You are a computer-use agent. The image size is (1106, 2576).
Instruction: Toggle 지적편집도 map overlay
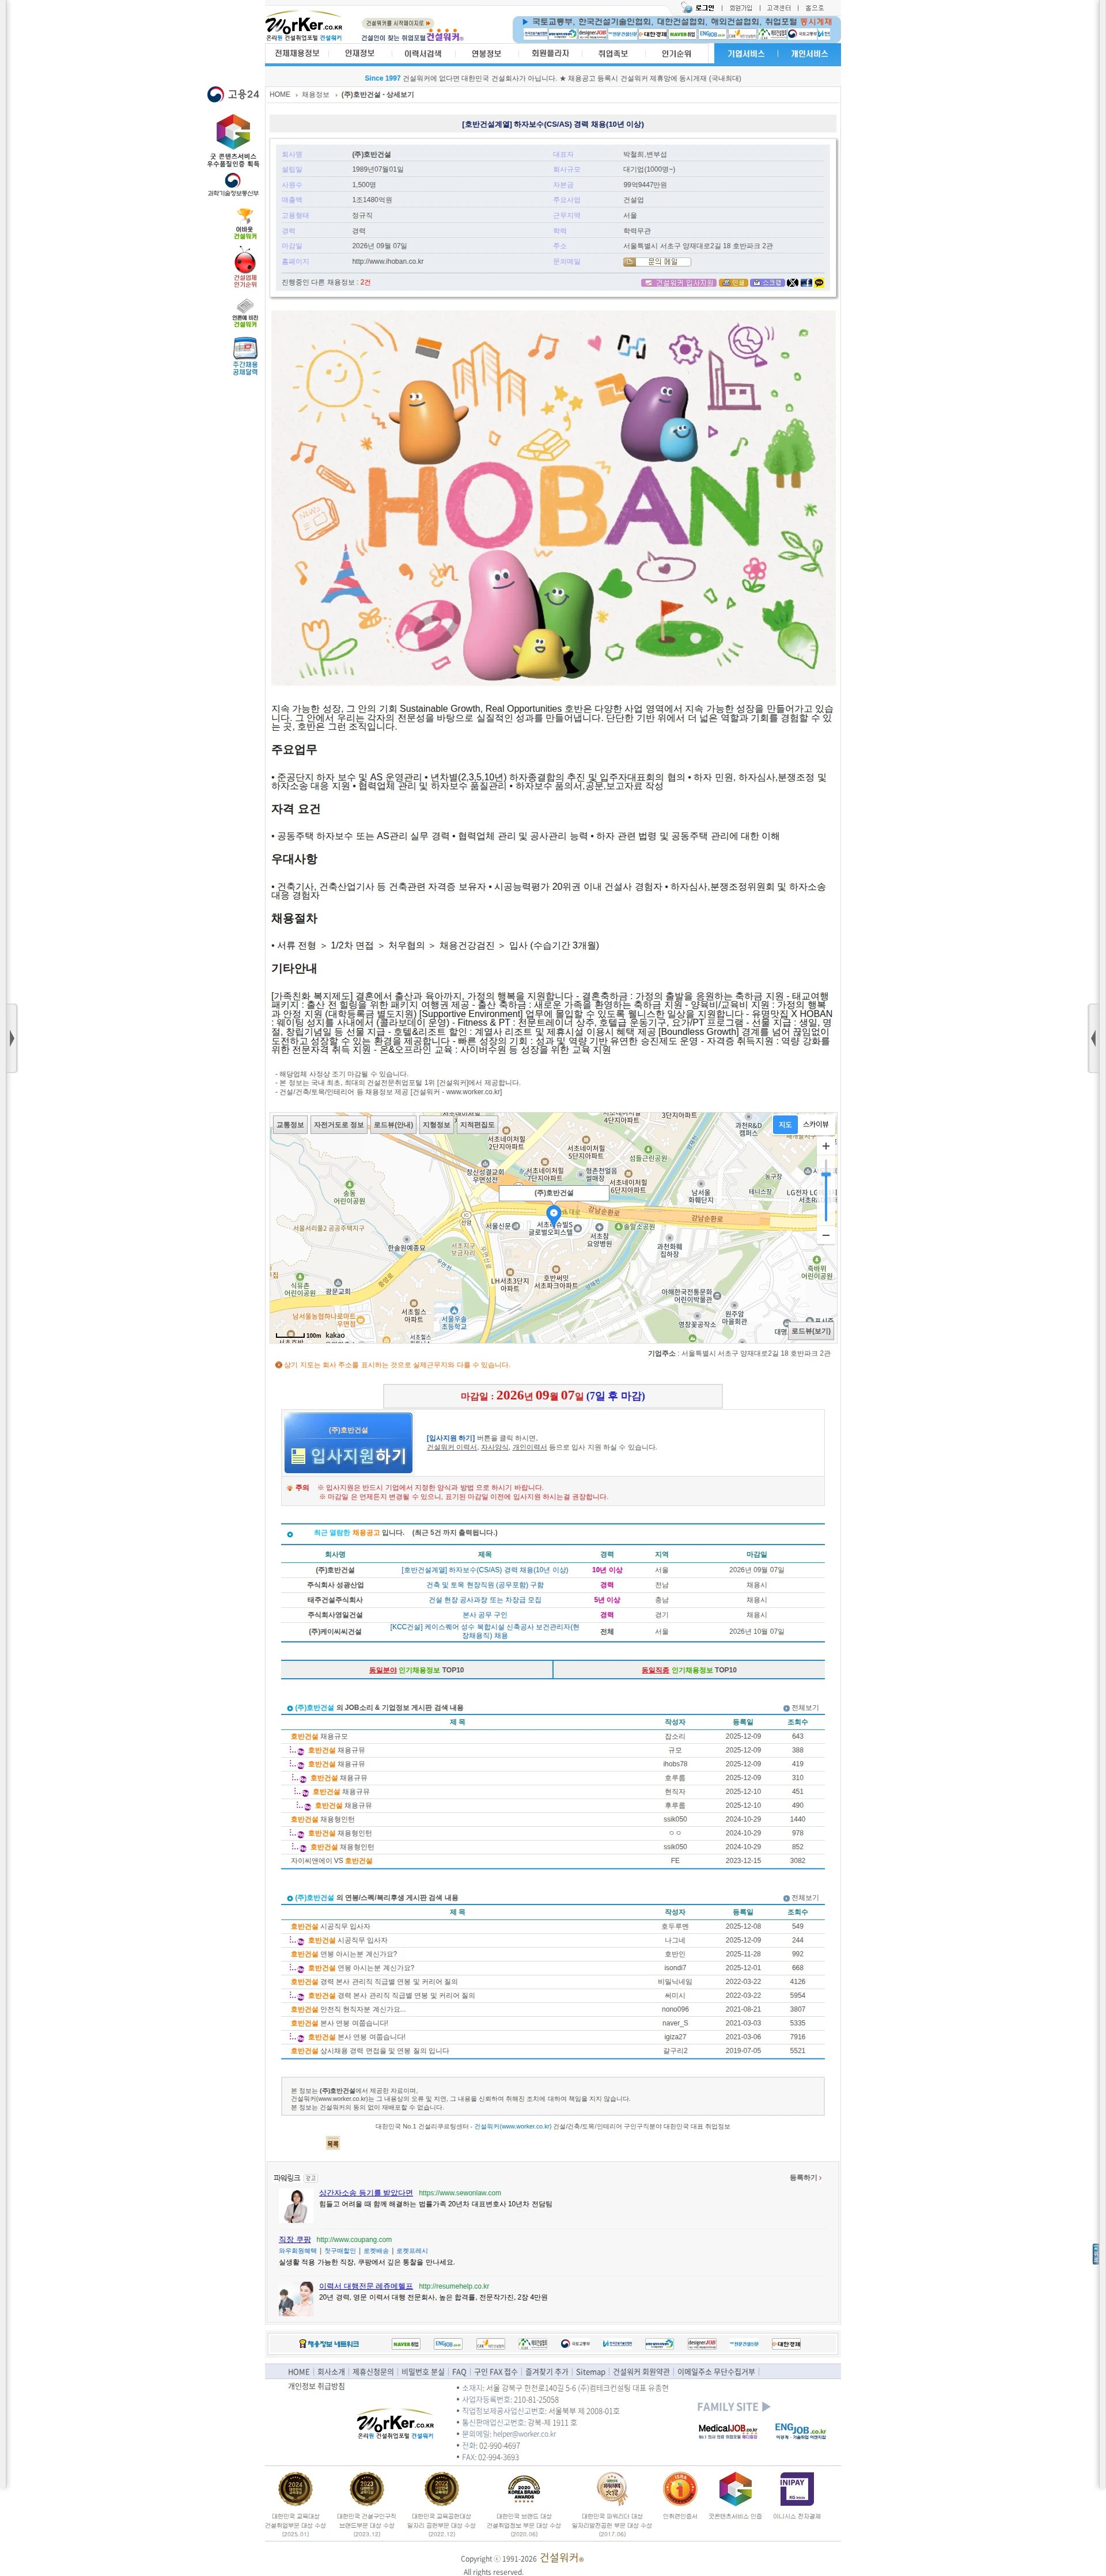point(477,1125)
